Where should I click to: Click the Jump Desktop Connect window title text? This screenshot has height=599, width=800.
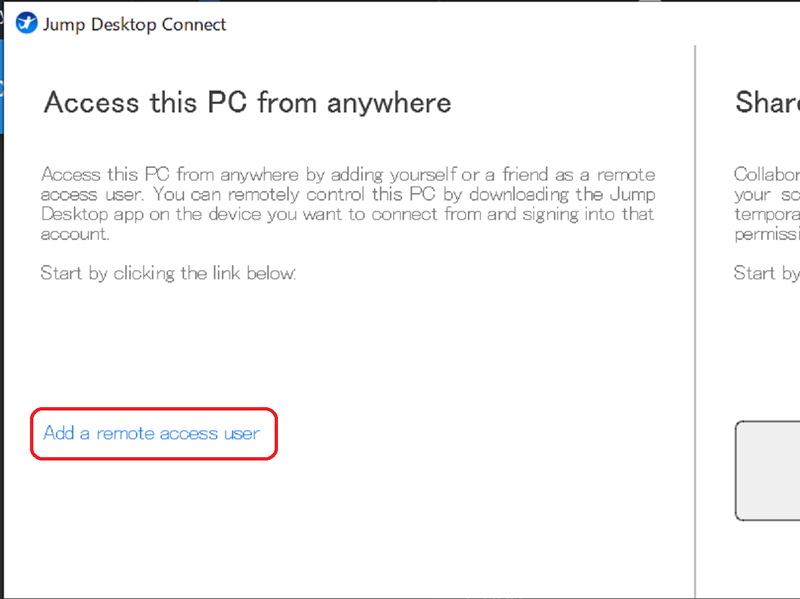coord(134,24)
